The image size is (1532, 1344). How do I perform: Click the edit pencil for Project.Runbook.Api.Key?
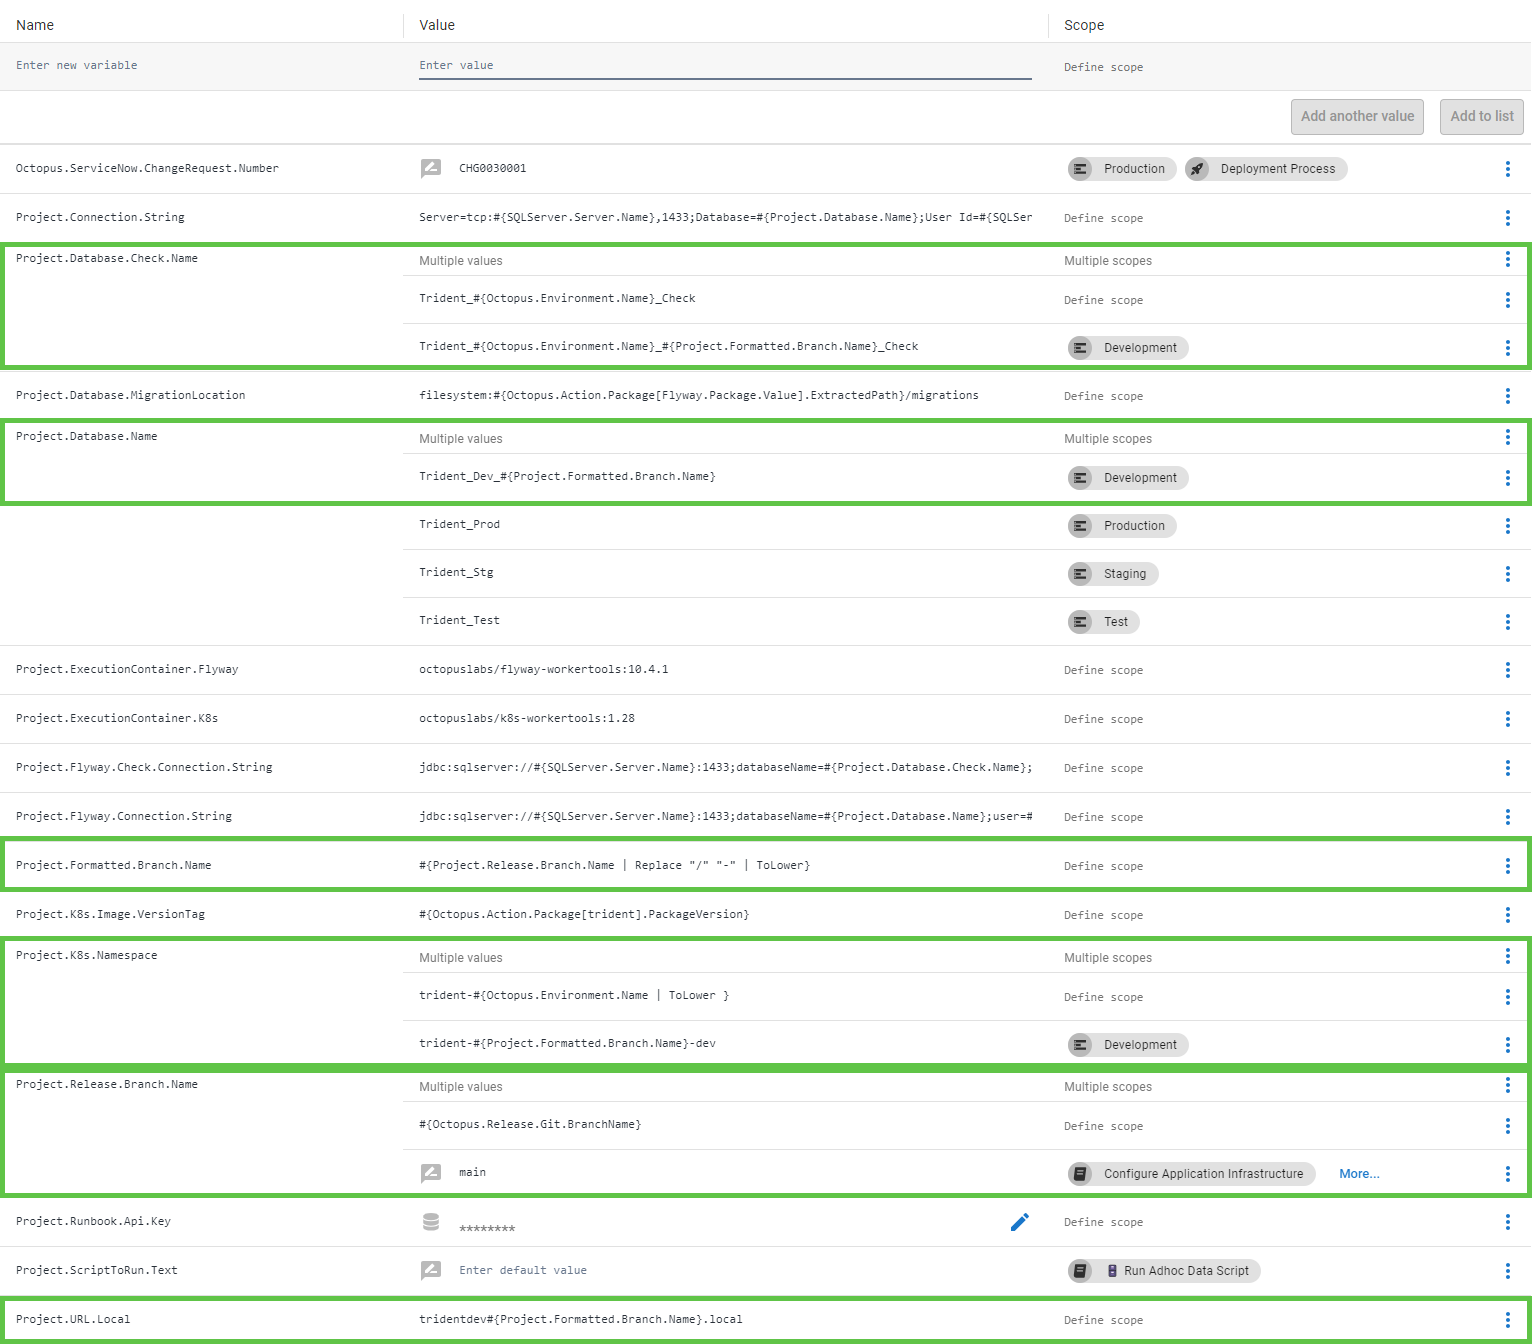click(1020, 1221)
